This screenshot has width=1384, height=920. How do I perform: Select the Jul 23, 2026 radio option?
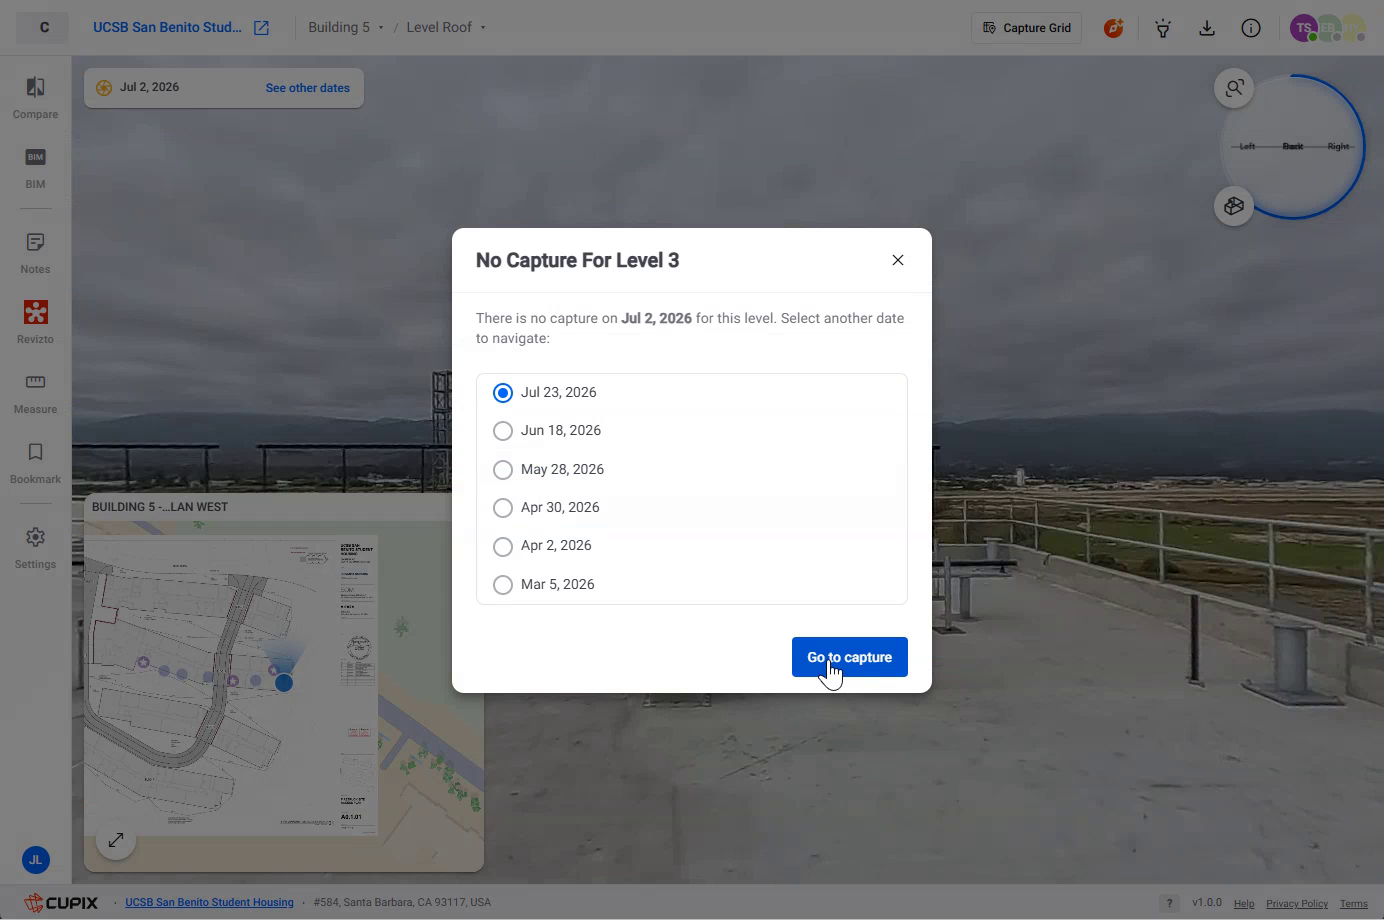(503, 393)
